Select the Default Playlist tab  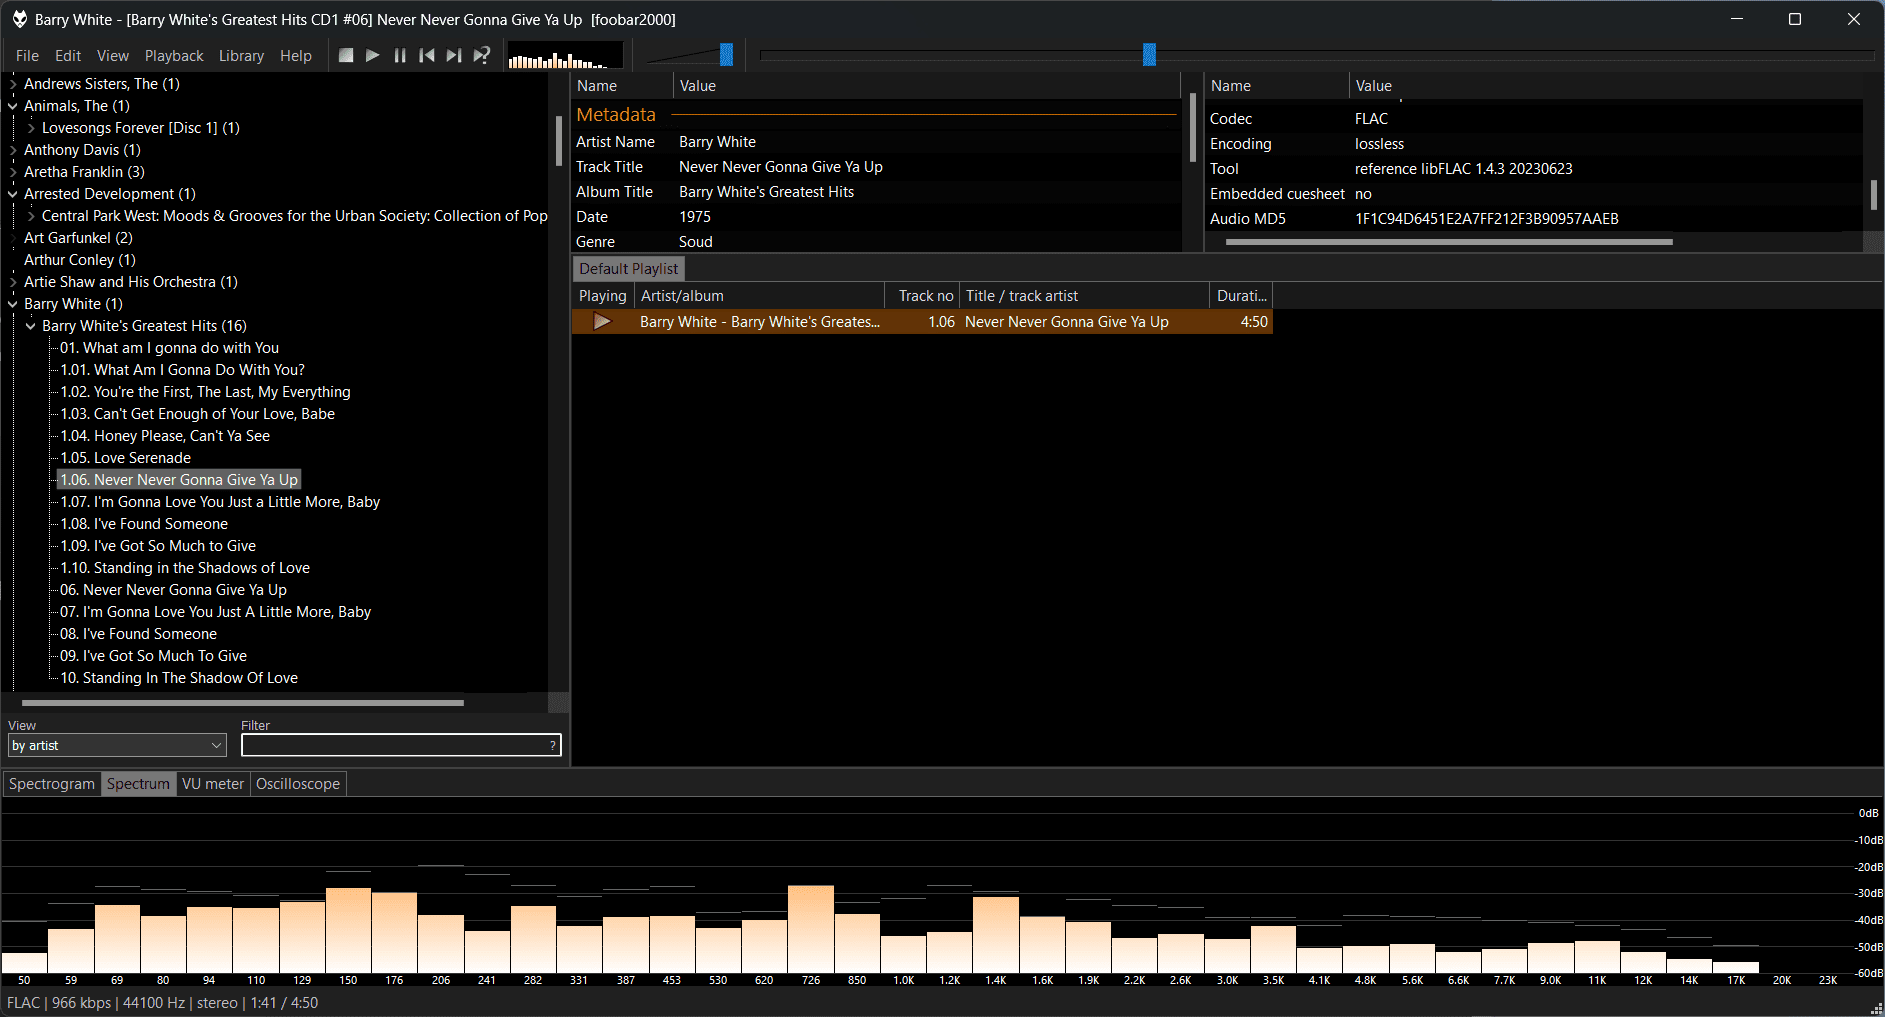coord(629,269)
